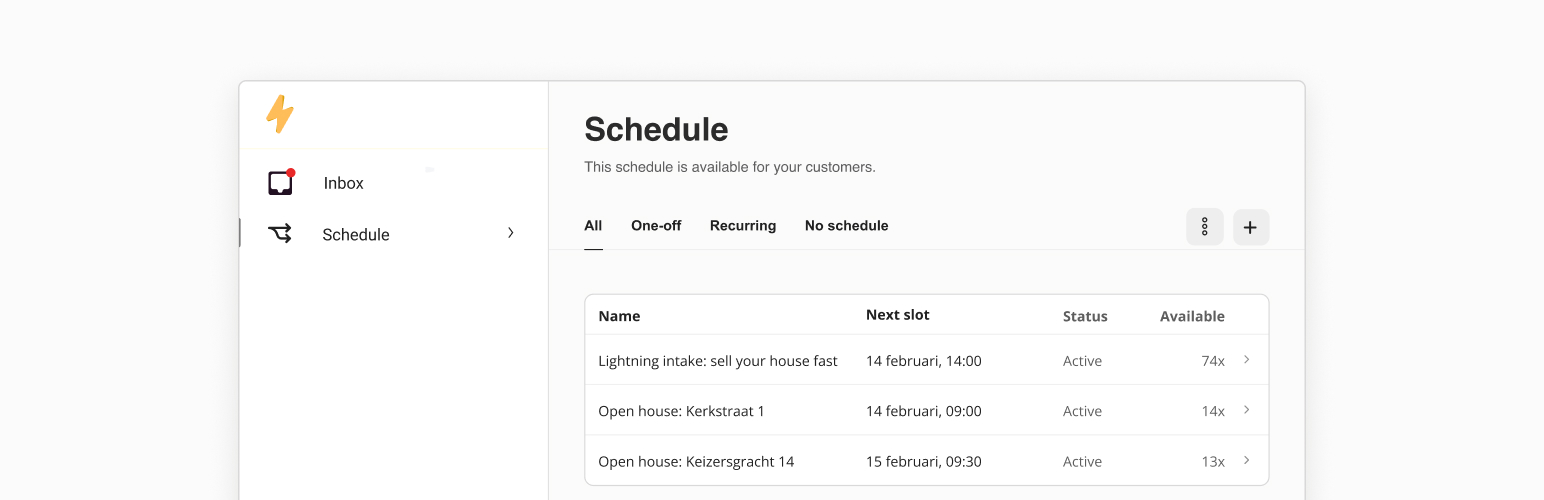Expand the Schedule sidebar chevron
1544x500 pixels.
coord(511,233)
